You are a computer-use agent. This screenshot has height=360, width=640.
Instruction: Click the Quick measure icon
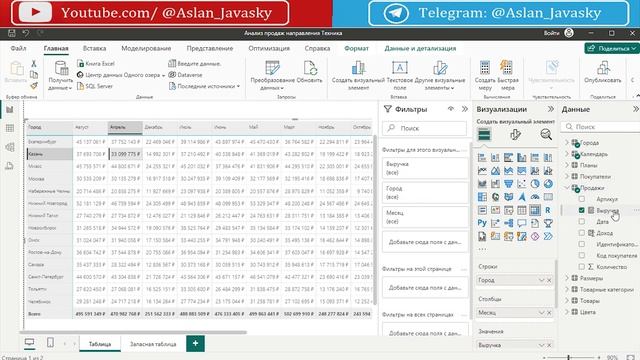[x=507, y=76]
